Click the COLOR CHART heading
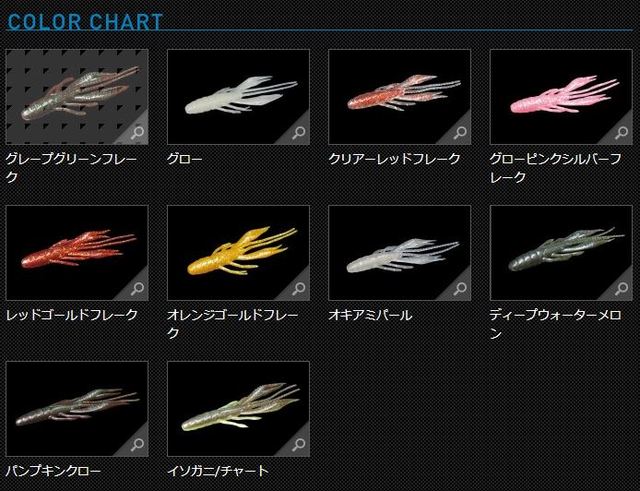The image size is (640, 491). tap(85, 22)
